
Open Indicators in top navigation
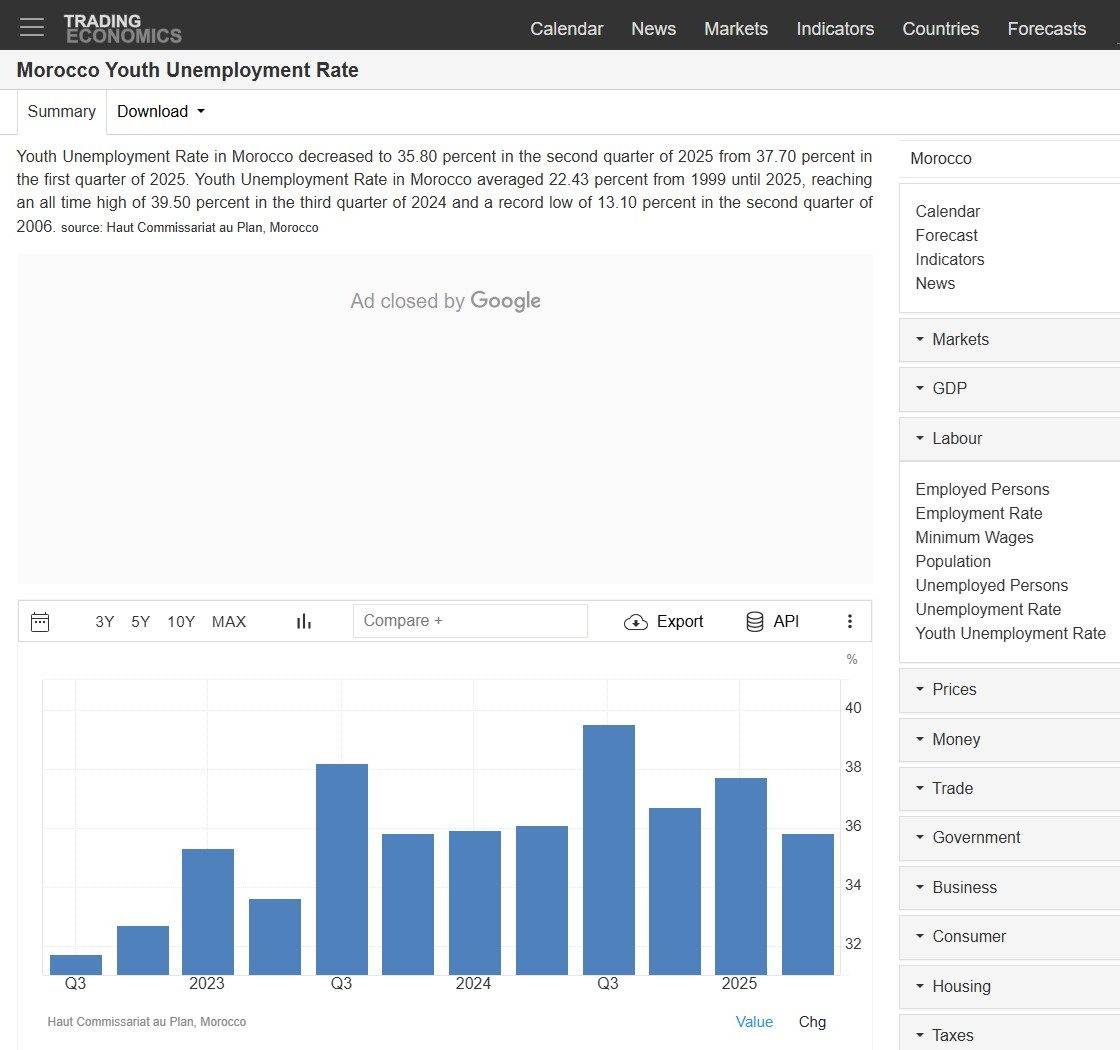click(835, 29)
